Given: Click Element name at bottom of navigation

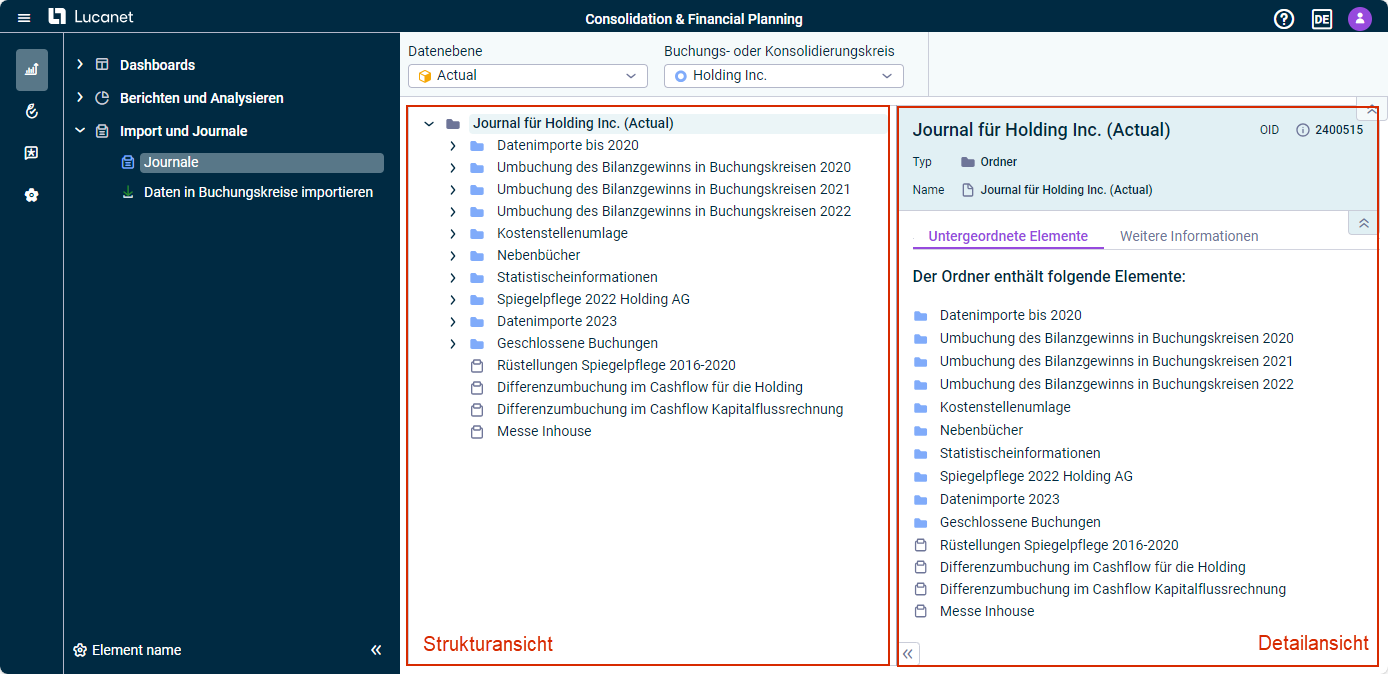Looking at the screenshot, I should 137,650.
